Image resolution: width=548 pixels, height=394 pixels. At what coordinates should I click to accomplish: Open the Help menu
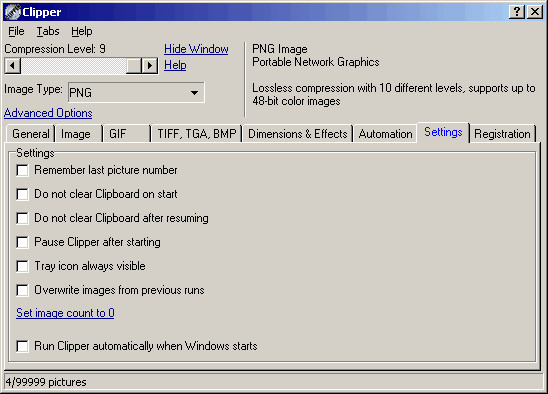pyautogui.click(x=82, y=31)
